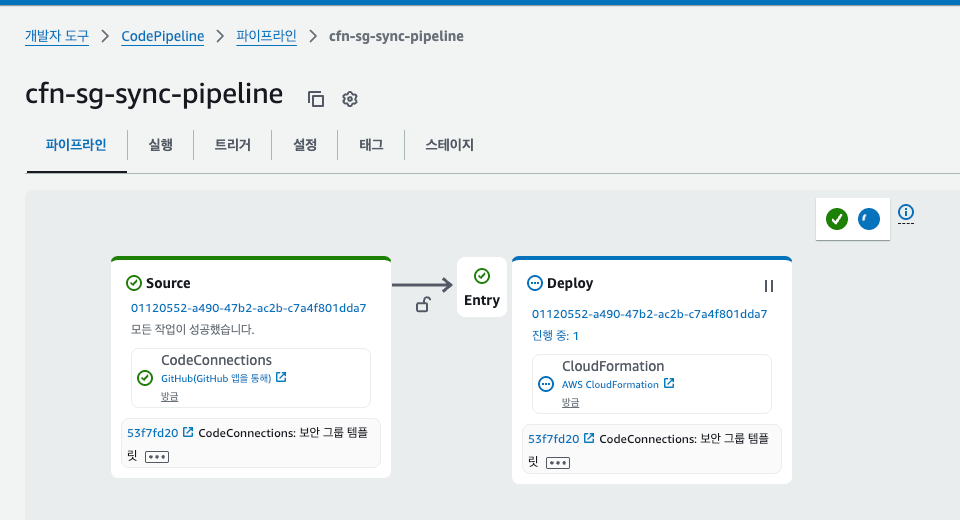Click the CodeConnections action name

[x=217, y=360]
